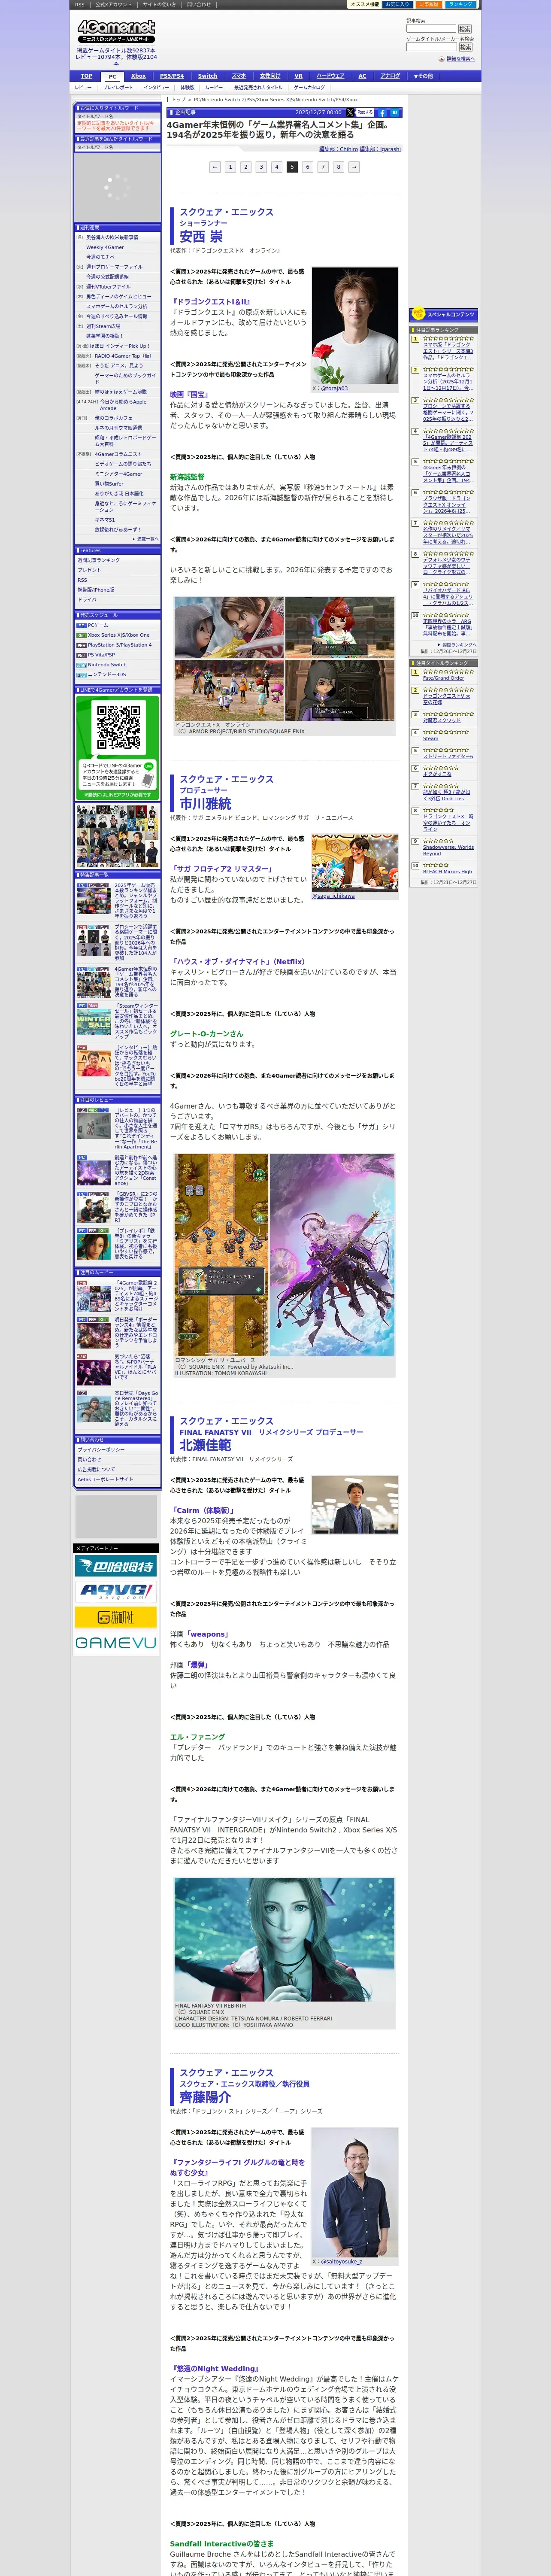Open ストリートファイター6 ranking link
This screenshot has height=2576, width=551.
[448, 756]
